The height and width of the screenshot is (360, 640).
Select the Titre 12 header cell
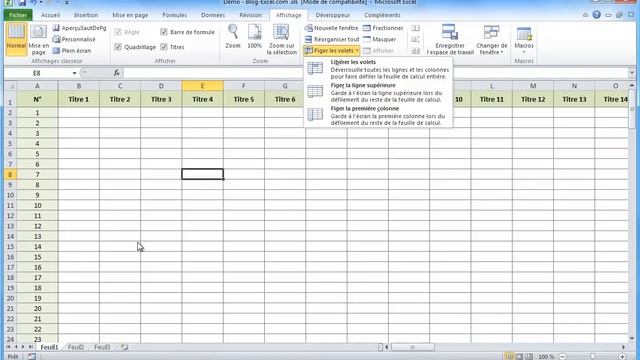point(533,99)
